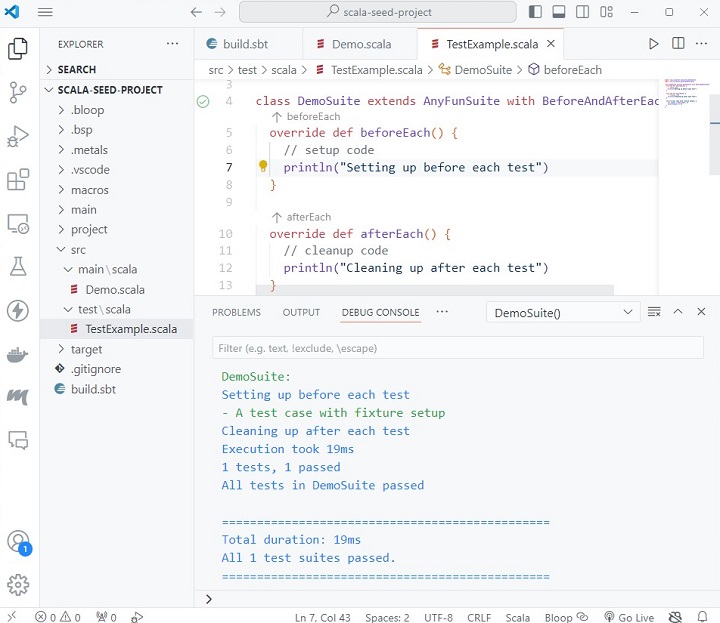Open the Testing flask icon
Viewport: 720px width, 623px height.
click(18, 266)
